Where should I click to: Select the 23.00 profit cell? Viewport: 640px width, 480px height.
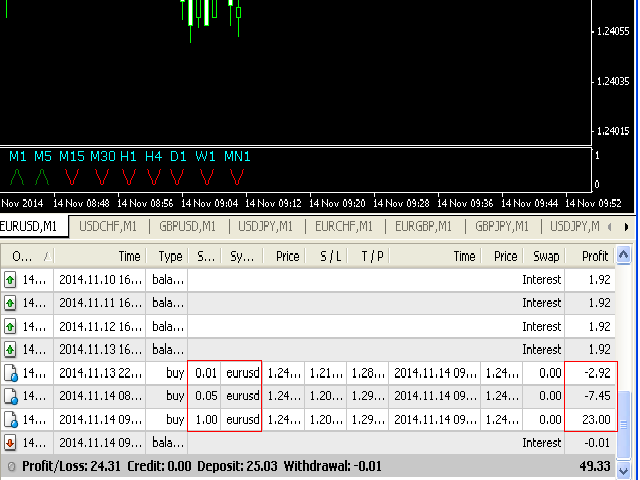[594, 420]
